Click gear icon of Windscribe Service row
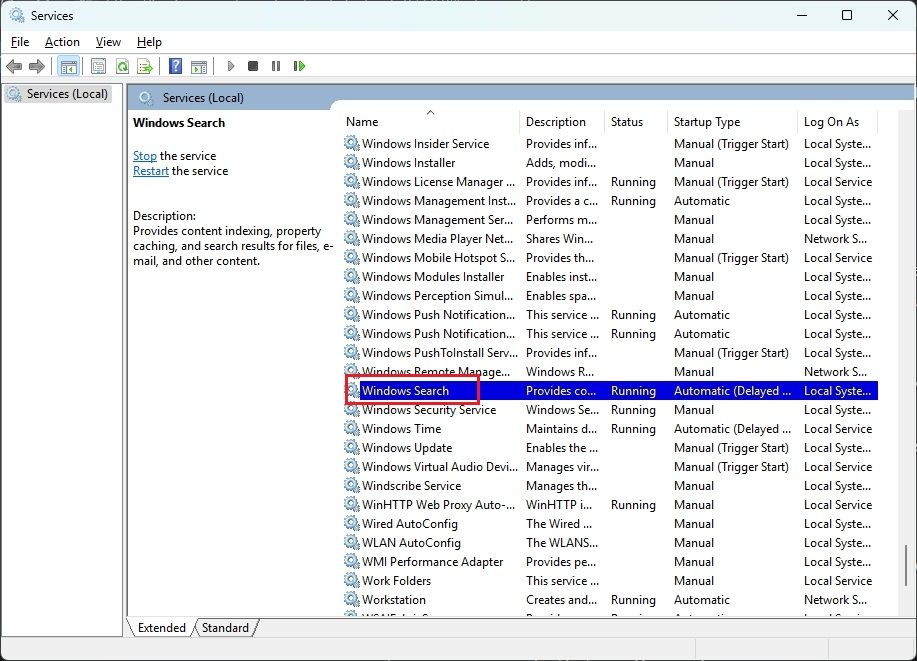 tap(351, 486)
